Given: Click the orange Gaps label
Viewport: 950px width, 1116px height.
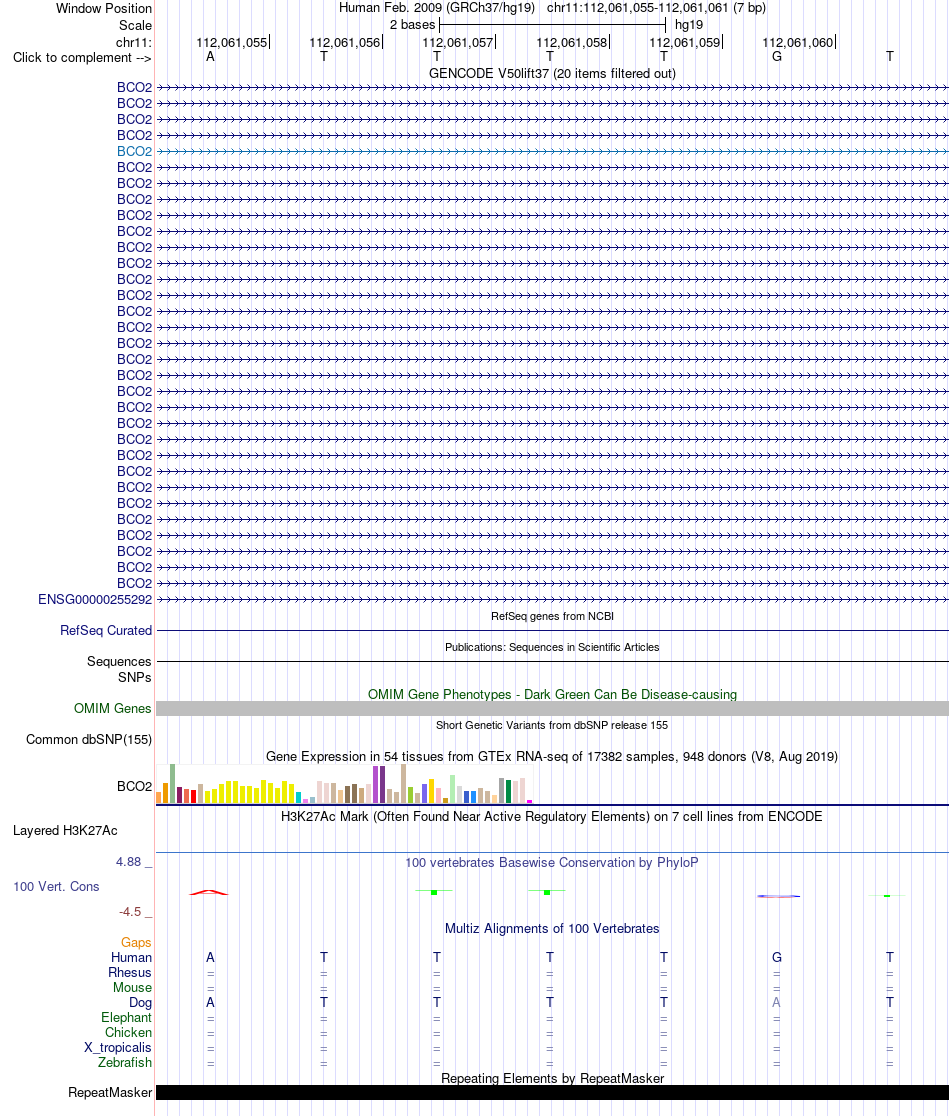Looking at the screenshot, I should click(136, 942).
